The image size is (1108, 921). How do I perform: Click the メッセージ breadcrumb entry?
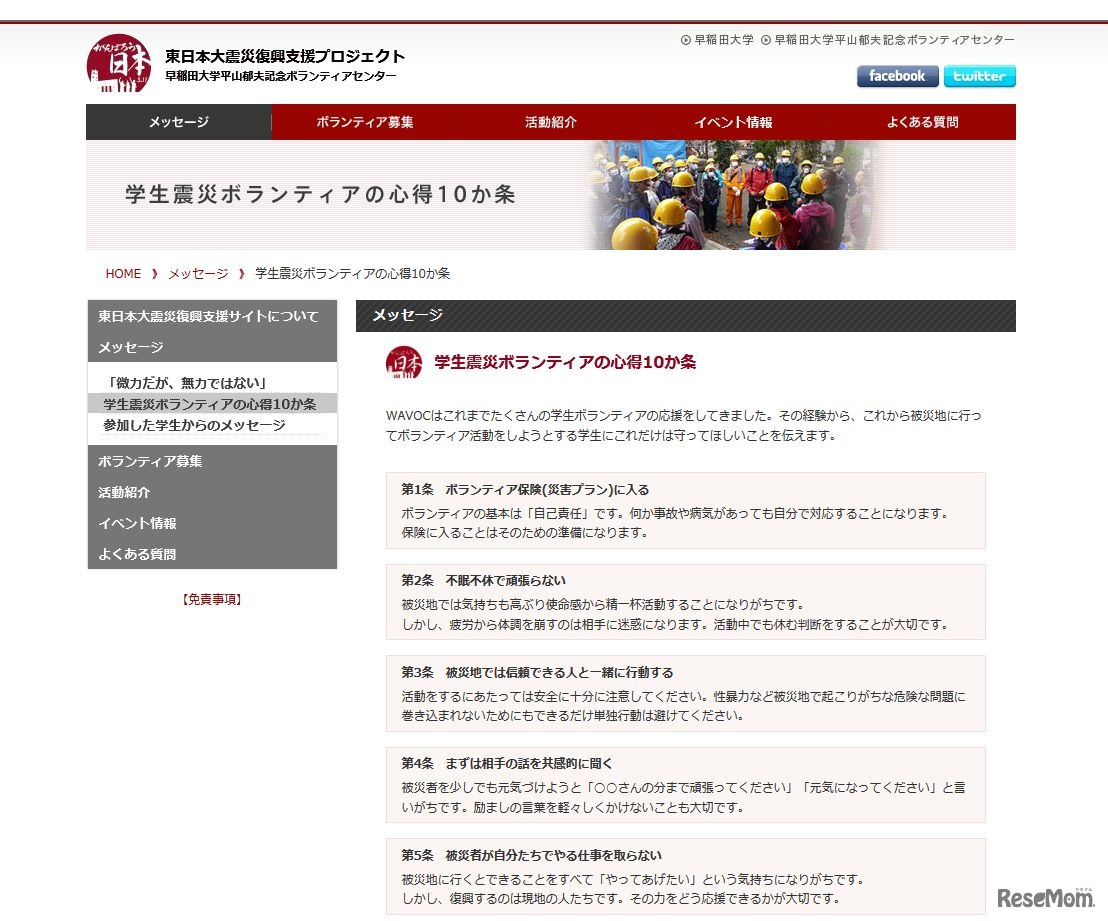click(198, 273)
